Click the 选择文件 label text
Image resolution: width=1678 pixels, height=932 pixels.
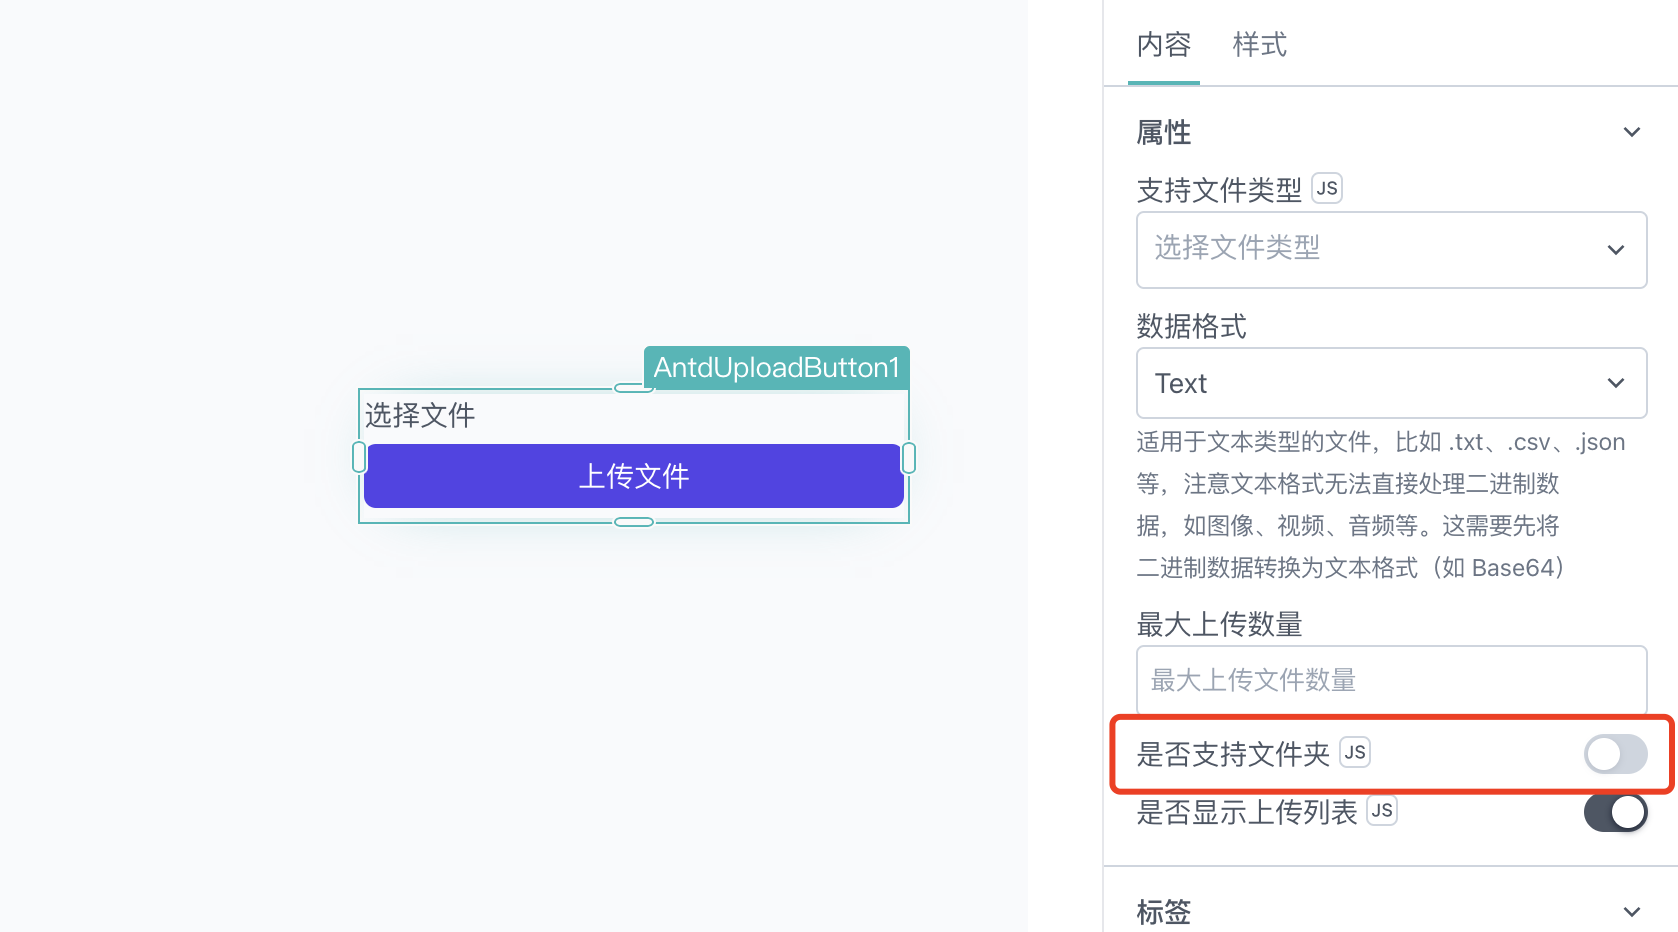click(x=420, y=415)
